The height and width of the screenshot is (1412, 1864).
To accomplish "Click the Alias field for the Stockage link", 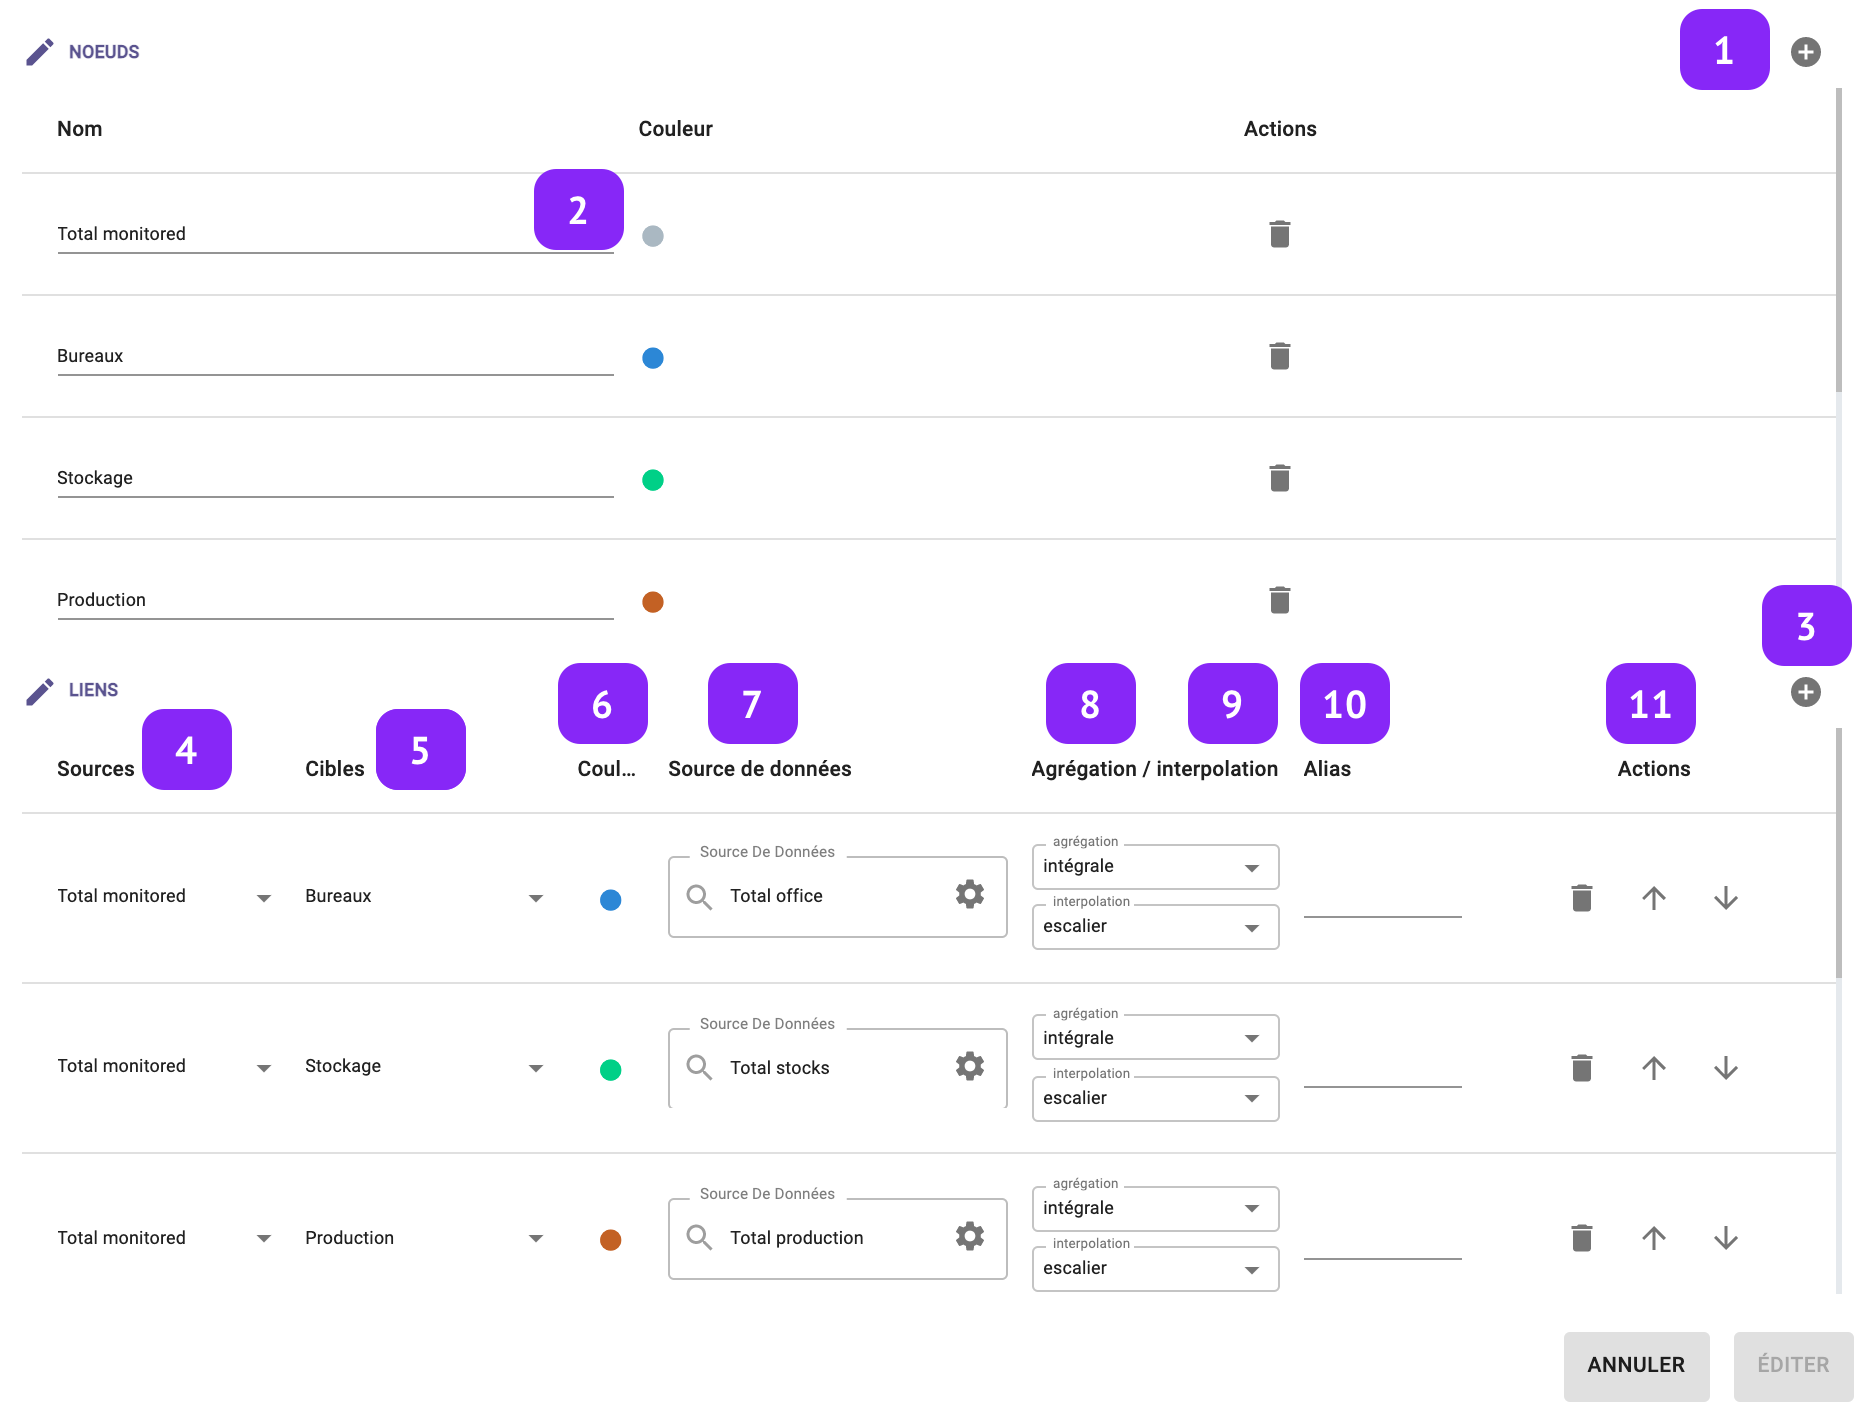I will point(1382,1070).
